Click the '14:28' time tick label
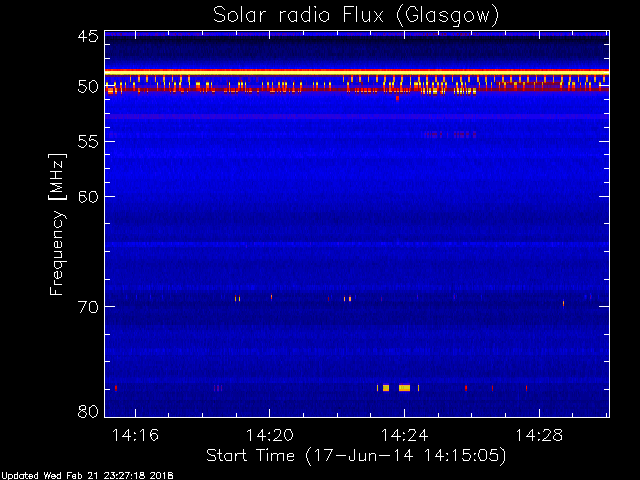 pyautogui.click(x=539, y=435)
